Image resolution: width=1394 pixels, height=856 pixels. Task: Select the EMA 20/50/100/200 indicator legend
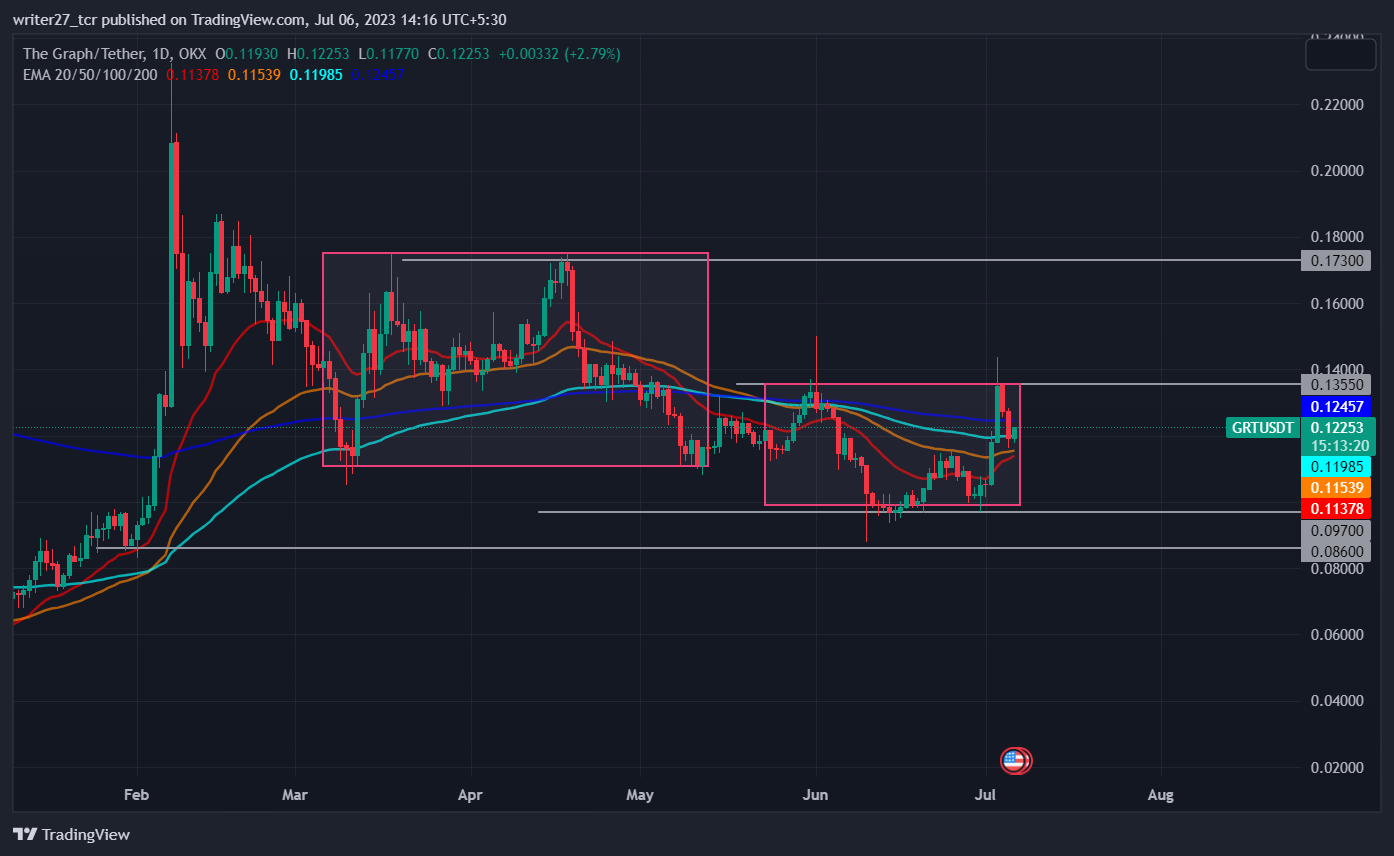[x=89, y=74]
